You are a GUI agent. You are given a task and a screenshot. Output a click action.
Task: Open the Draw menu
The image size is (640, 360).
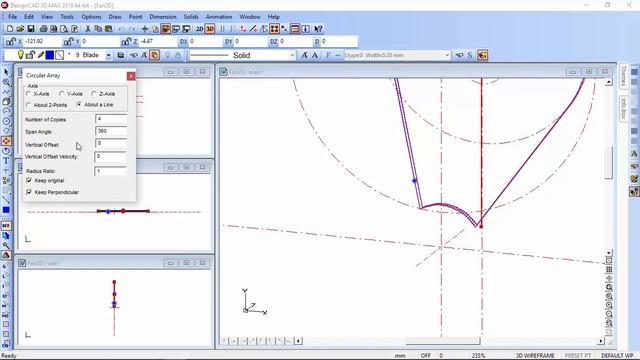click(115, 17)
